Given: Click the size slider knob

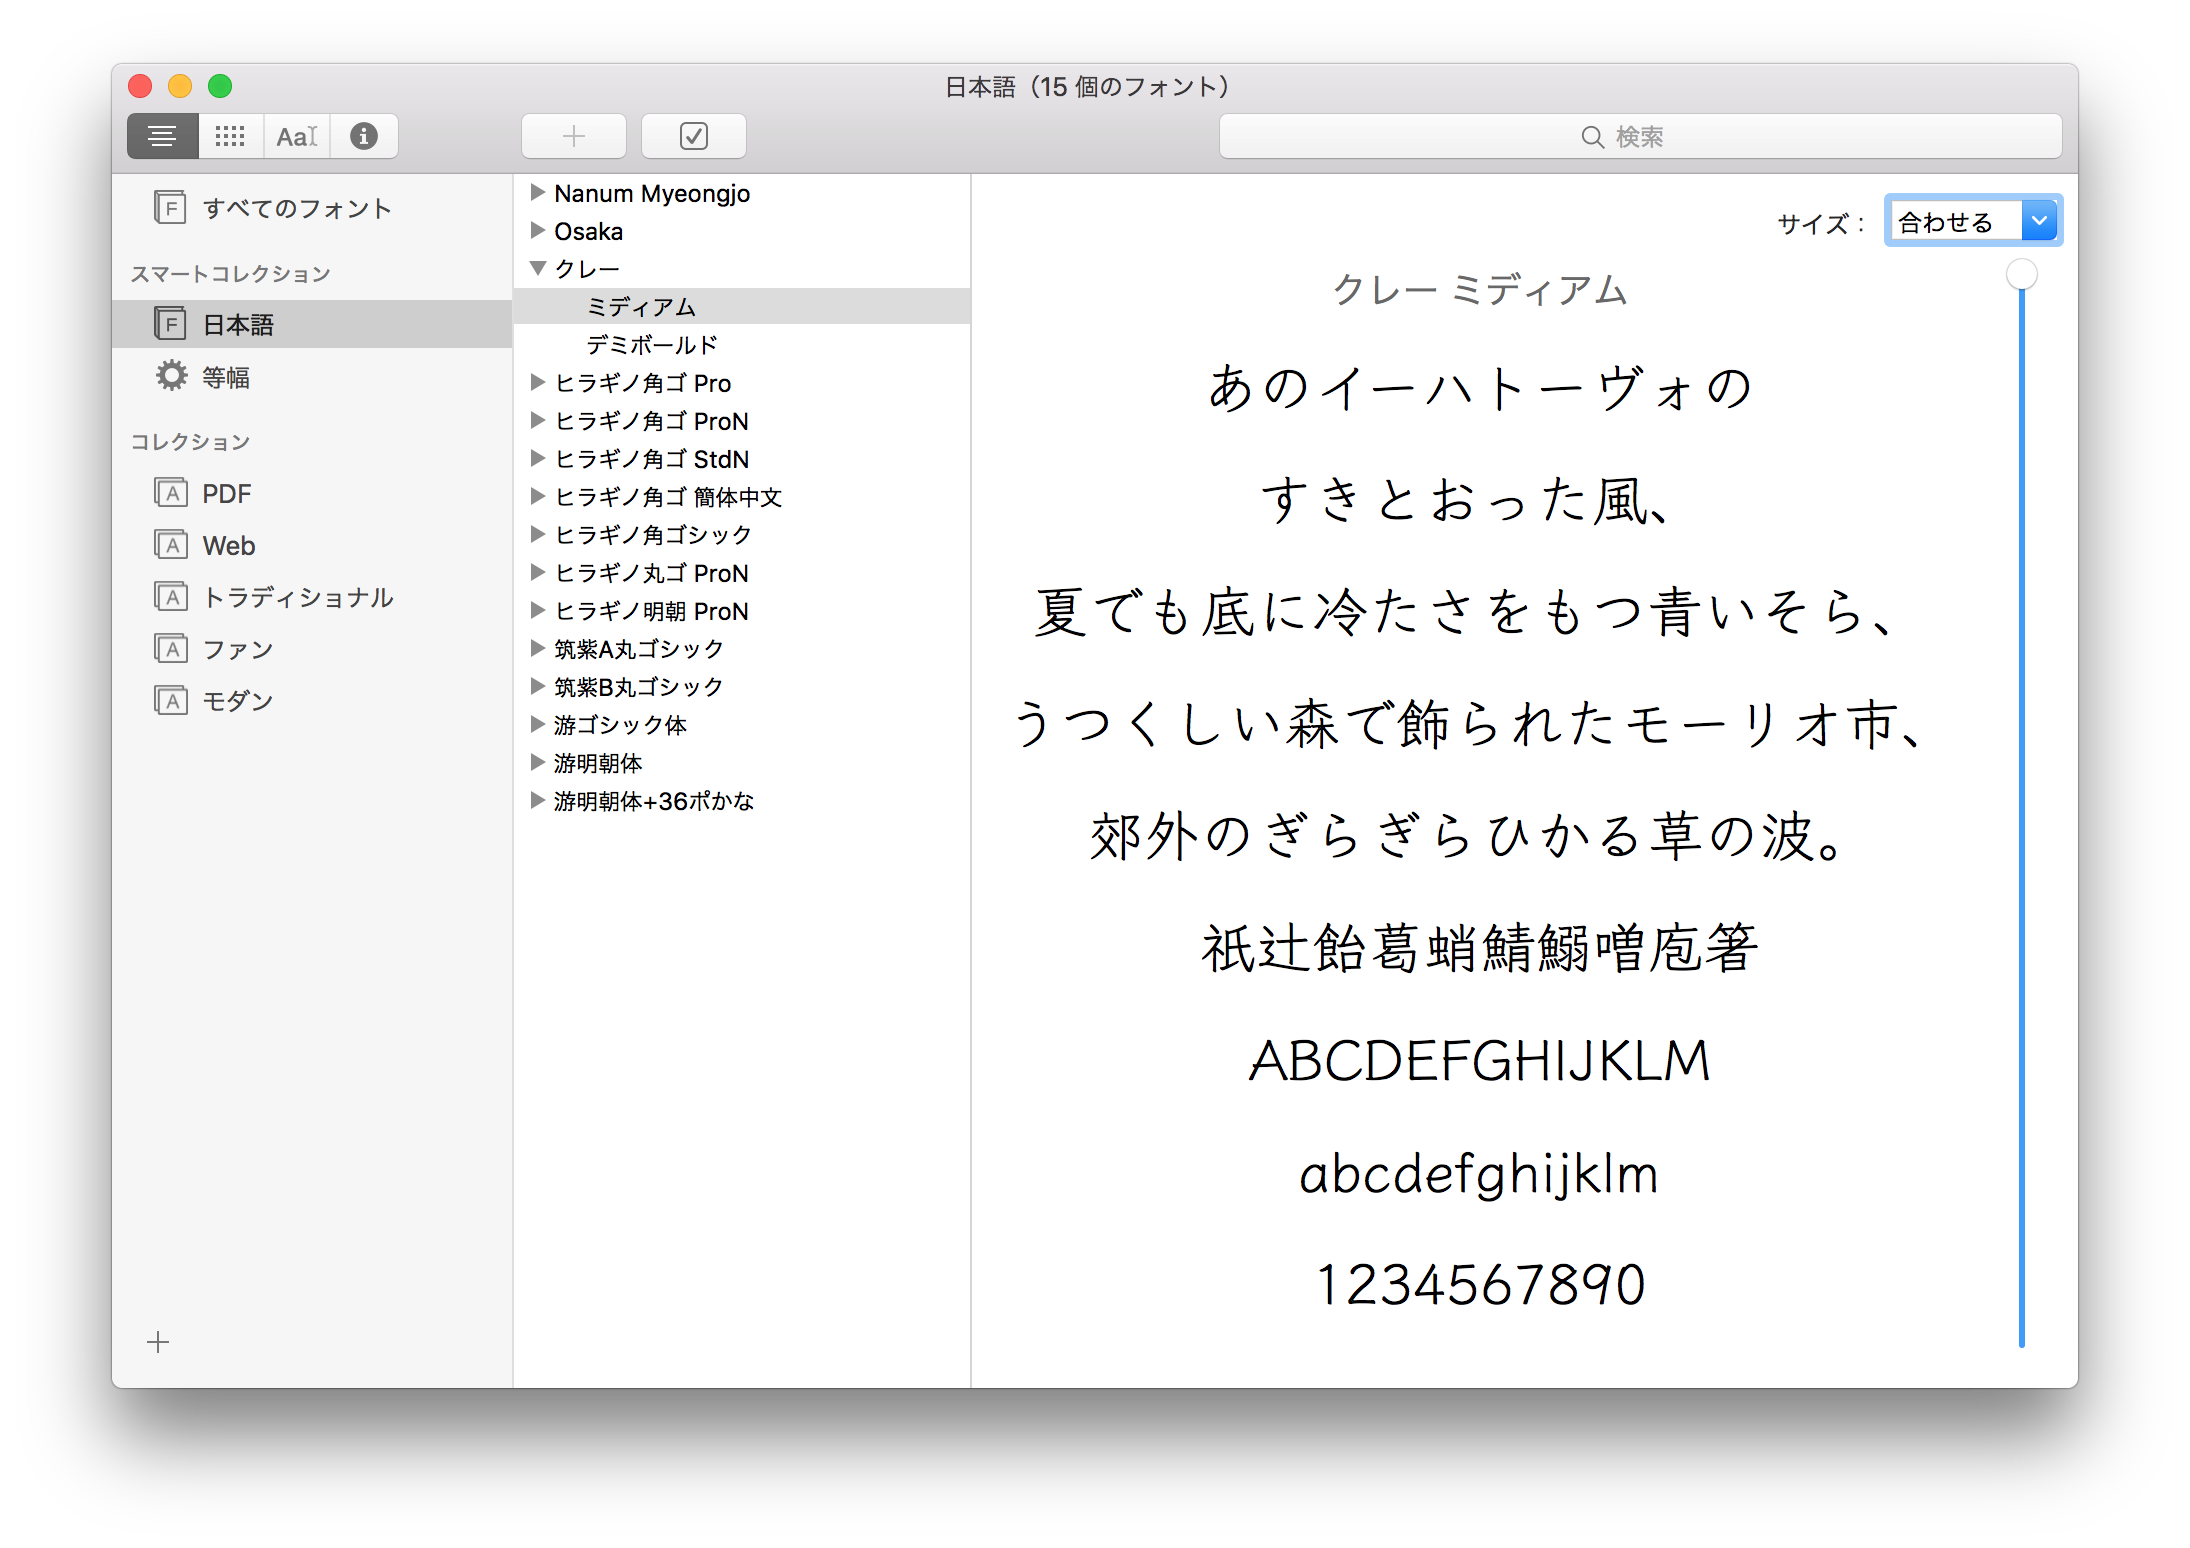Looking at the screenshot, I should [2022, 274].
